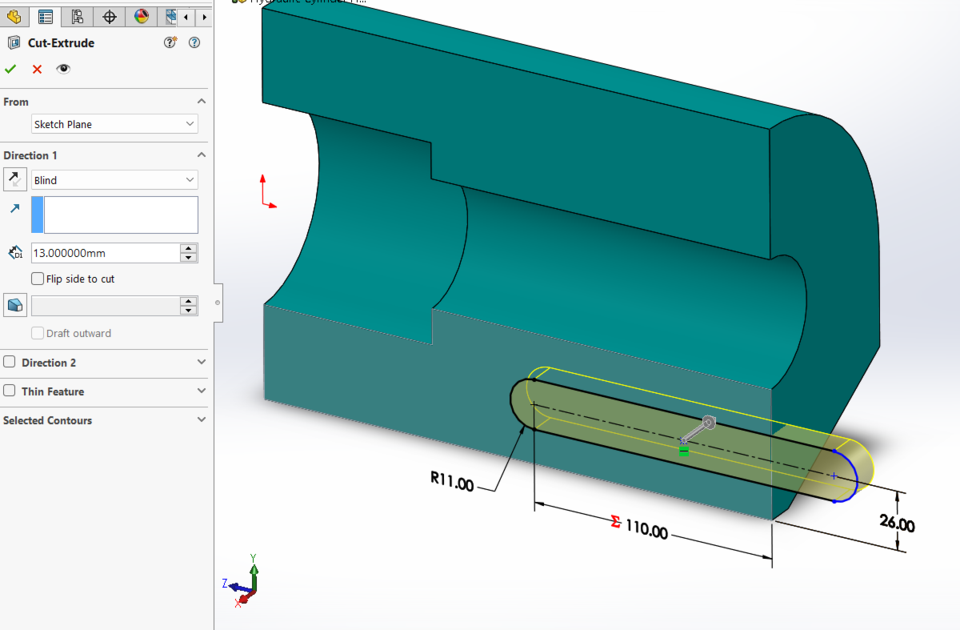
Task: Open the Sketch Plane dropdown under From
Action: pyautogui.click(x=113, y=122)
